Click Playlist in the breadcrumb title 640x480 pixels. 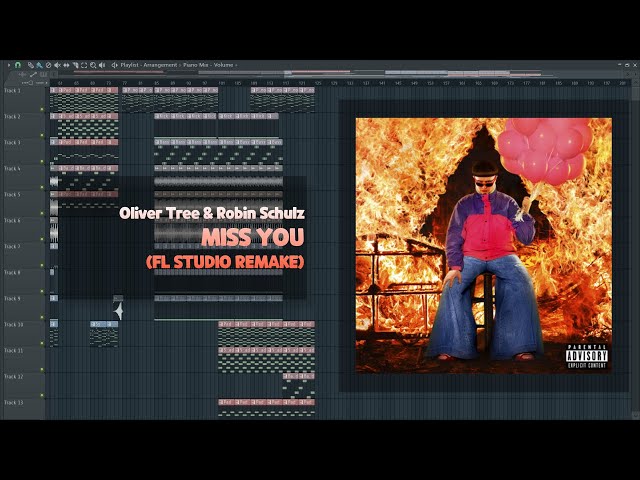[x=130, y=65]
